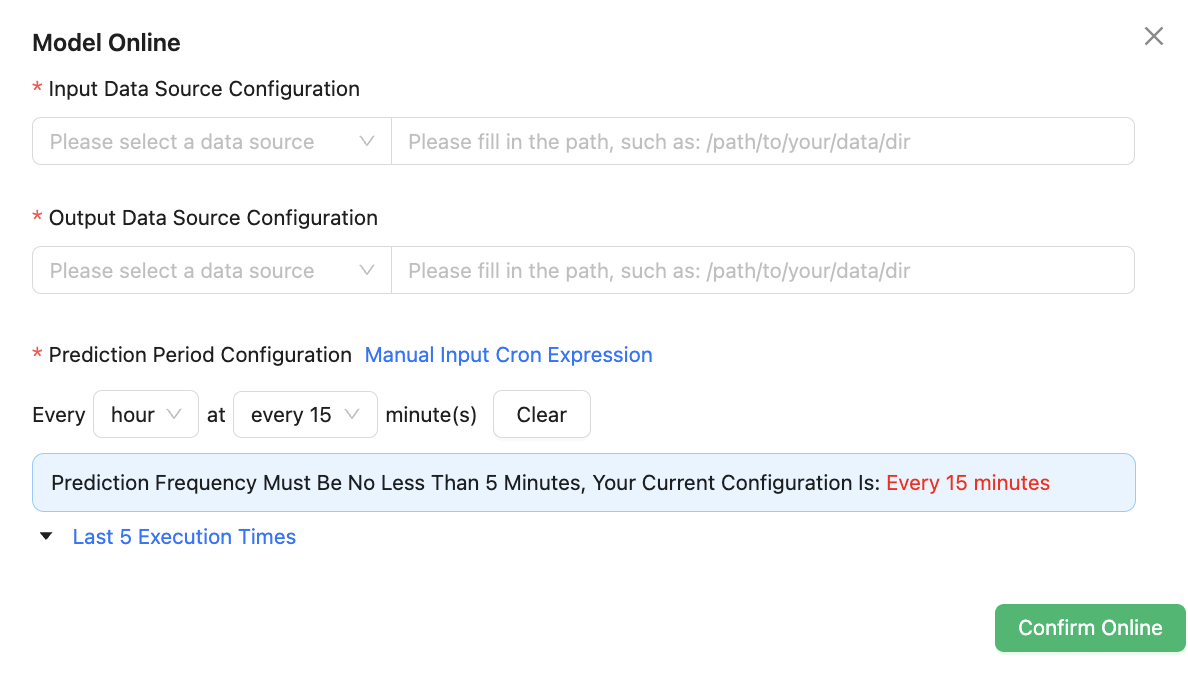
Task: Open the input 'Please select a data source' dropdown
Action: pyautogui.click(x=200, y=142)
